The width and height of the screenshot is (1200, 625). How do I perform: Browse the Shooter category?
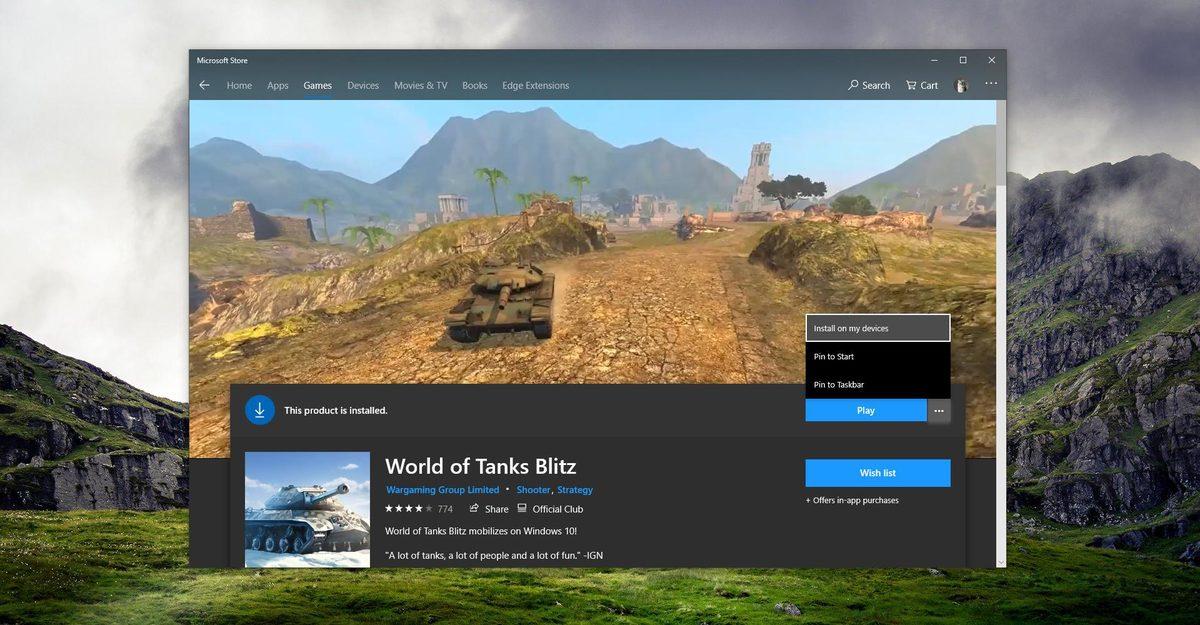(533, 490)
